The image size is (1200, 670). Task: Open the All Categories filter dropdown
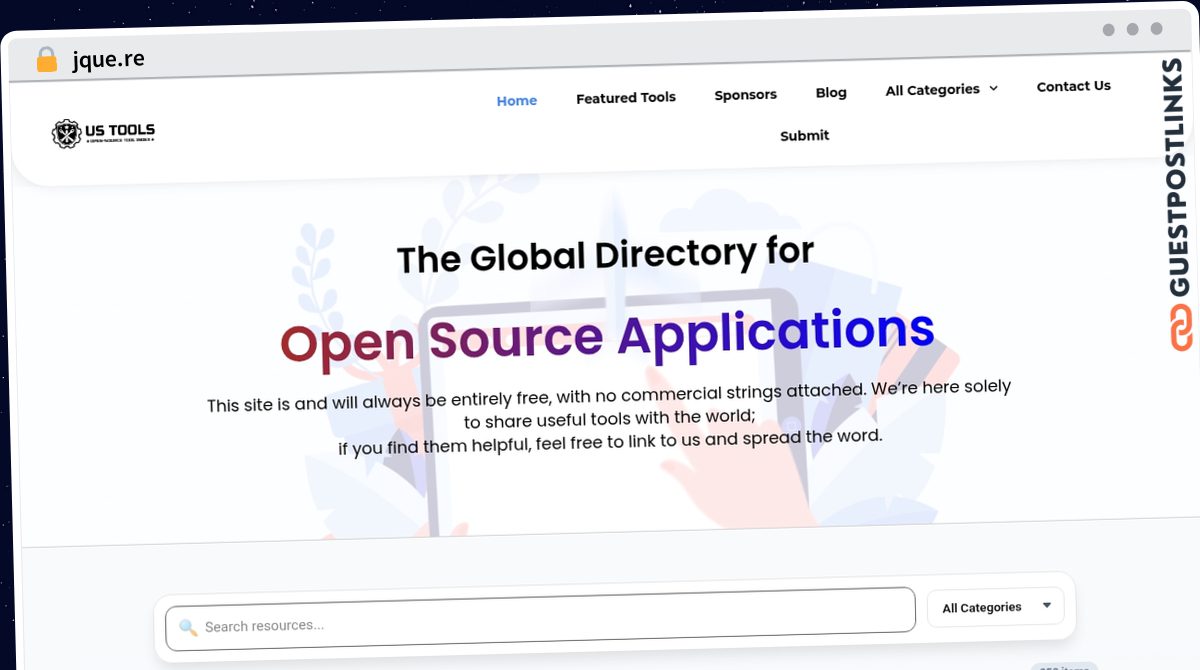(996, 607)
